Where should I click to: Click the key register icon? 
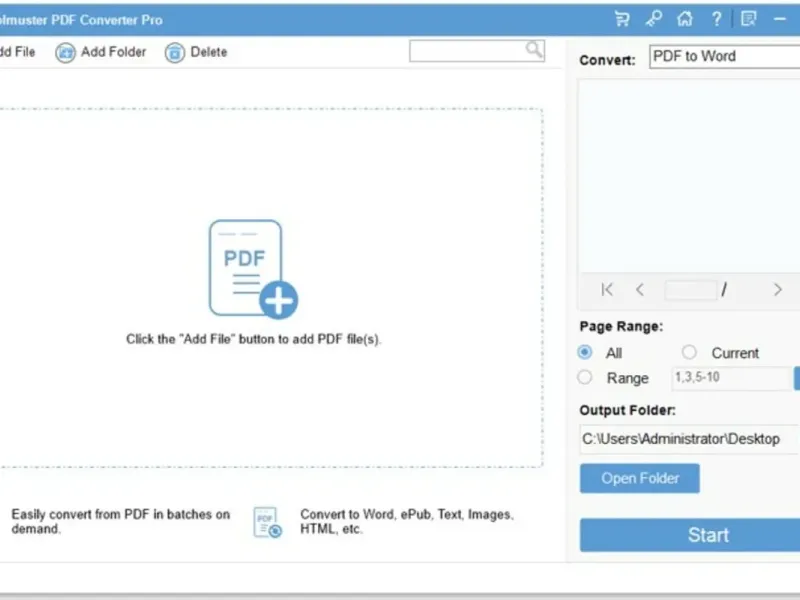654,19
